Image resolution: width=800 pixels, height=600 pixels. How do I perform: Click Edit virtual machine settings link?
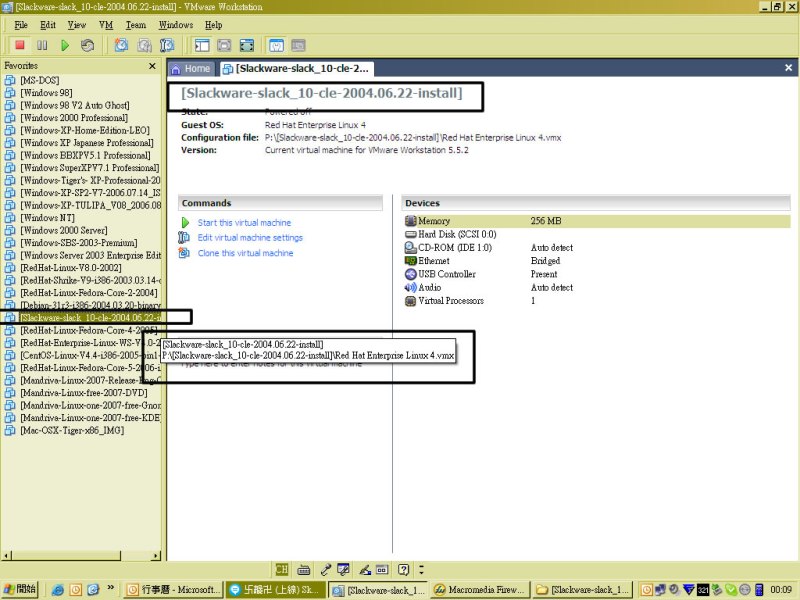[x=250, y=238]
